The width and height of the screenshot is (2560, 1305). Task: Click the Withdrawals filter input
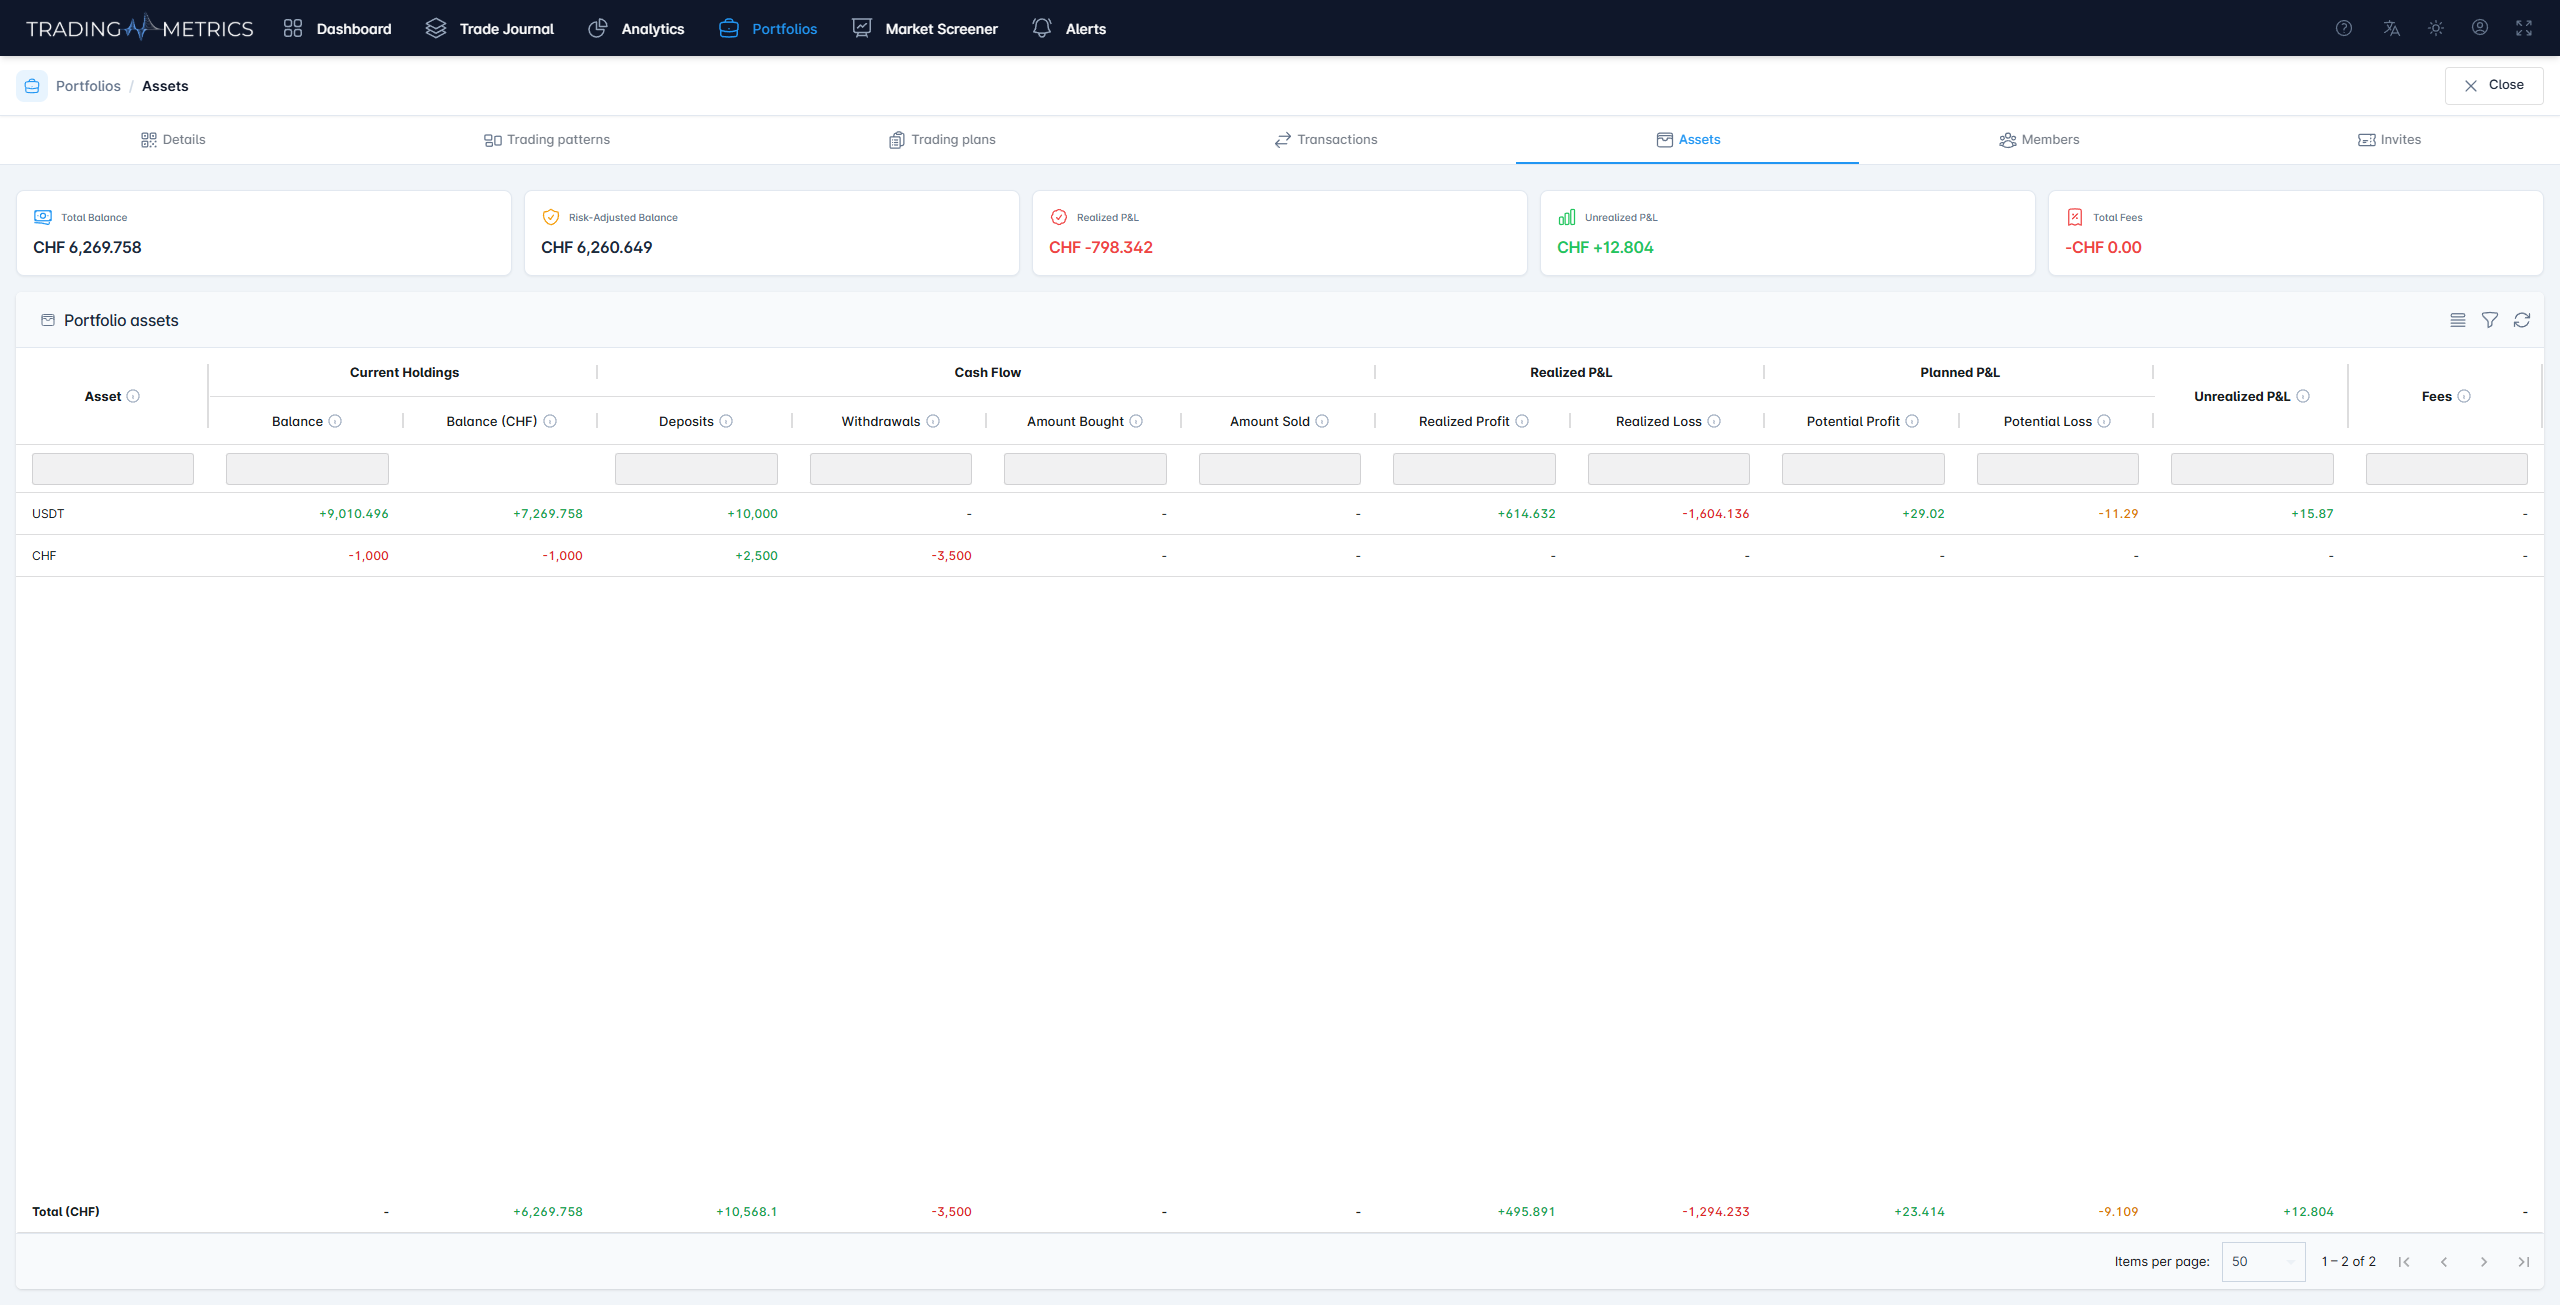pos(891,469)
